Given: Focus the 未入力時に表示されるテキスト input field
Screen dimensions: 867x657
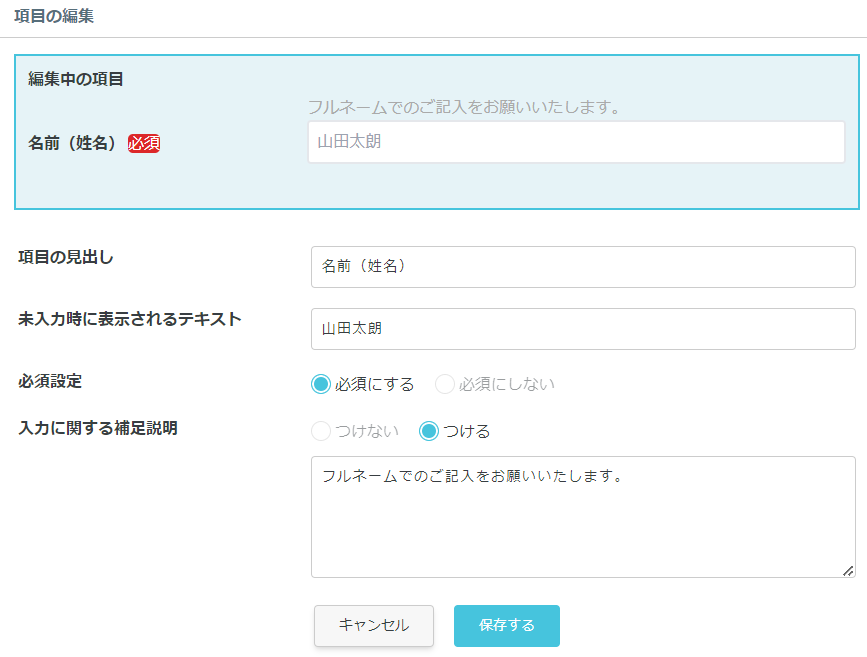Looking at the screenshot, I should click(x=583, y=328).
